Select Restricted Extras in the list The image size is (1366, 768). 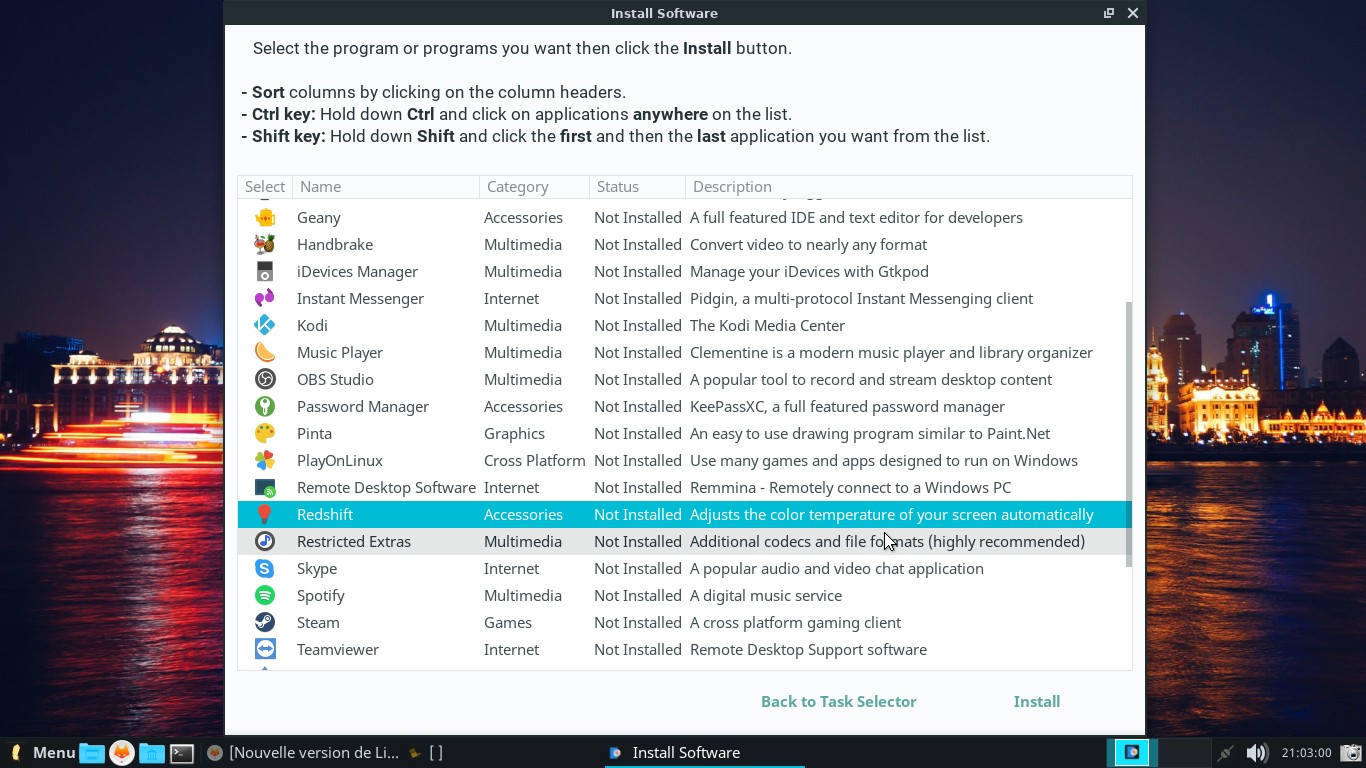(x=354, y=542)
